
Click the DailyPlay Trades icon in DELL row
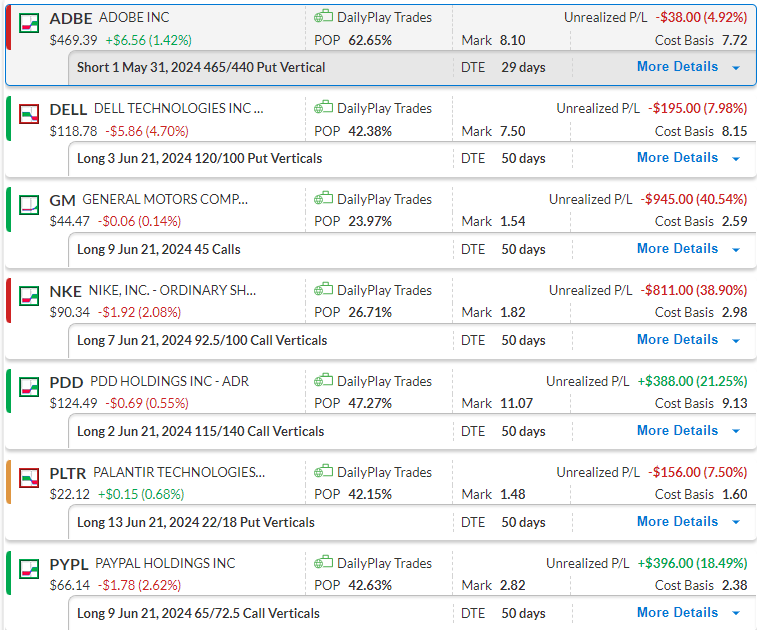[x=323, y=107]
